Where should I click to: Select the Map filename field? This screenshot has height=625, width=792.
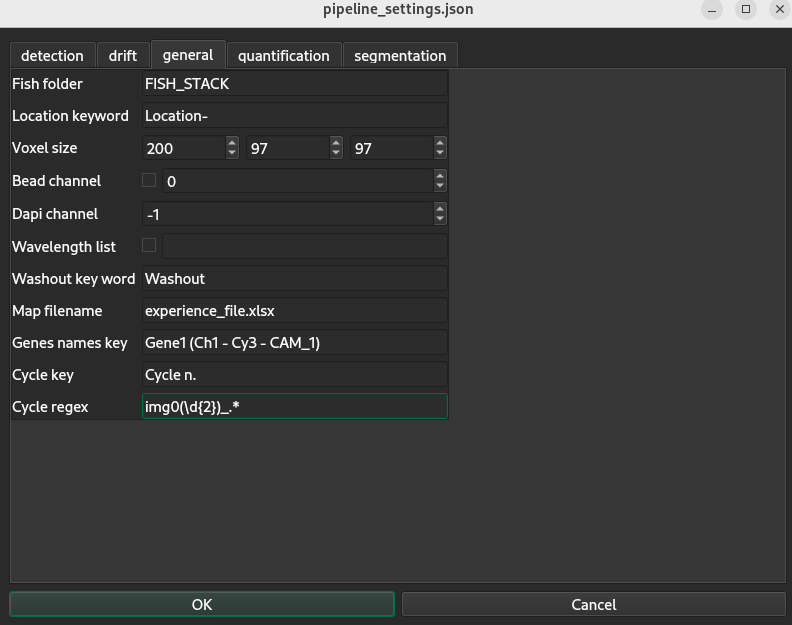pyautogui.click(x=295, y=310)
